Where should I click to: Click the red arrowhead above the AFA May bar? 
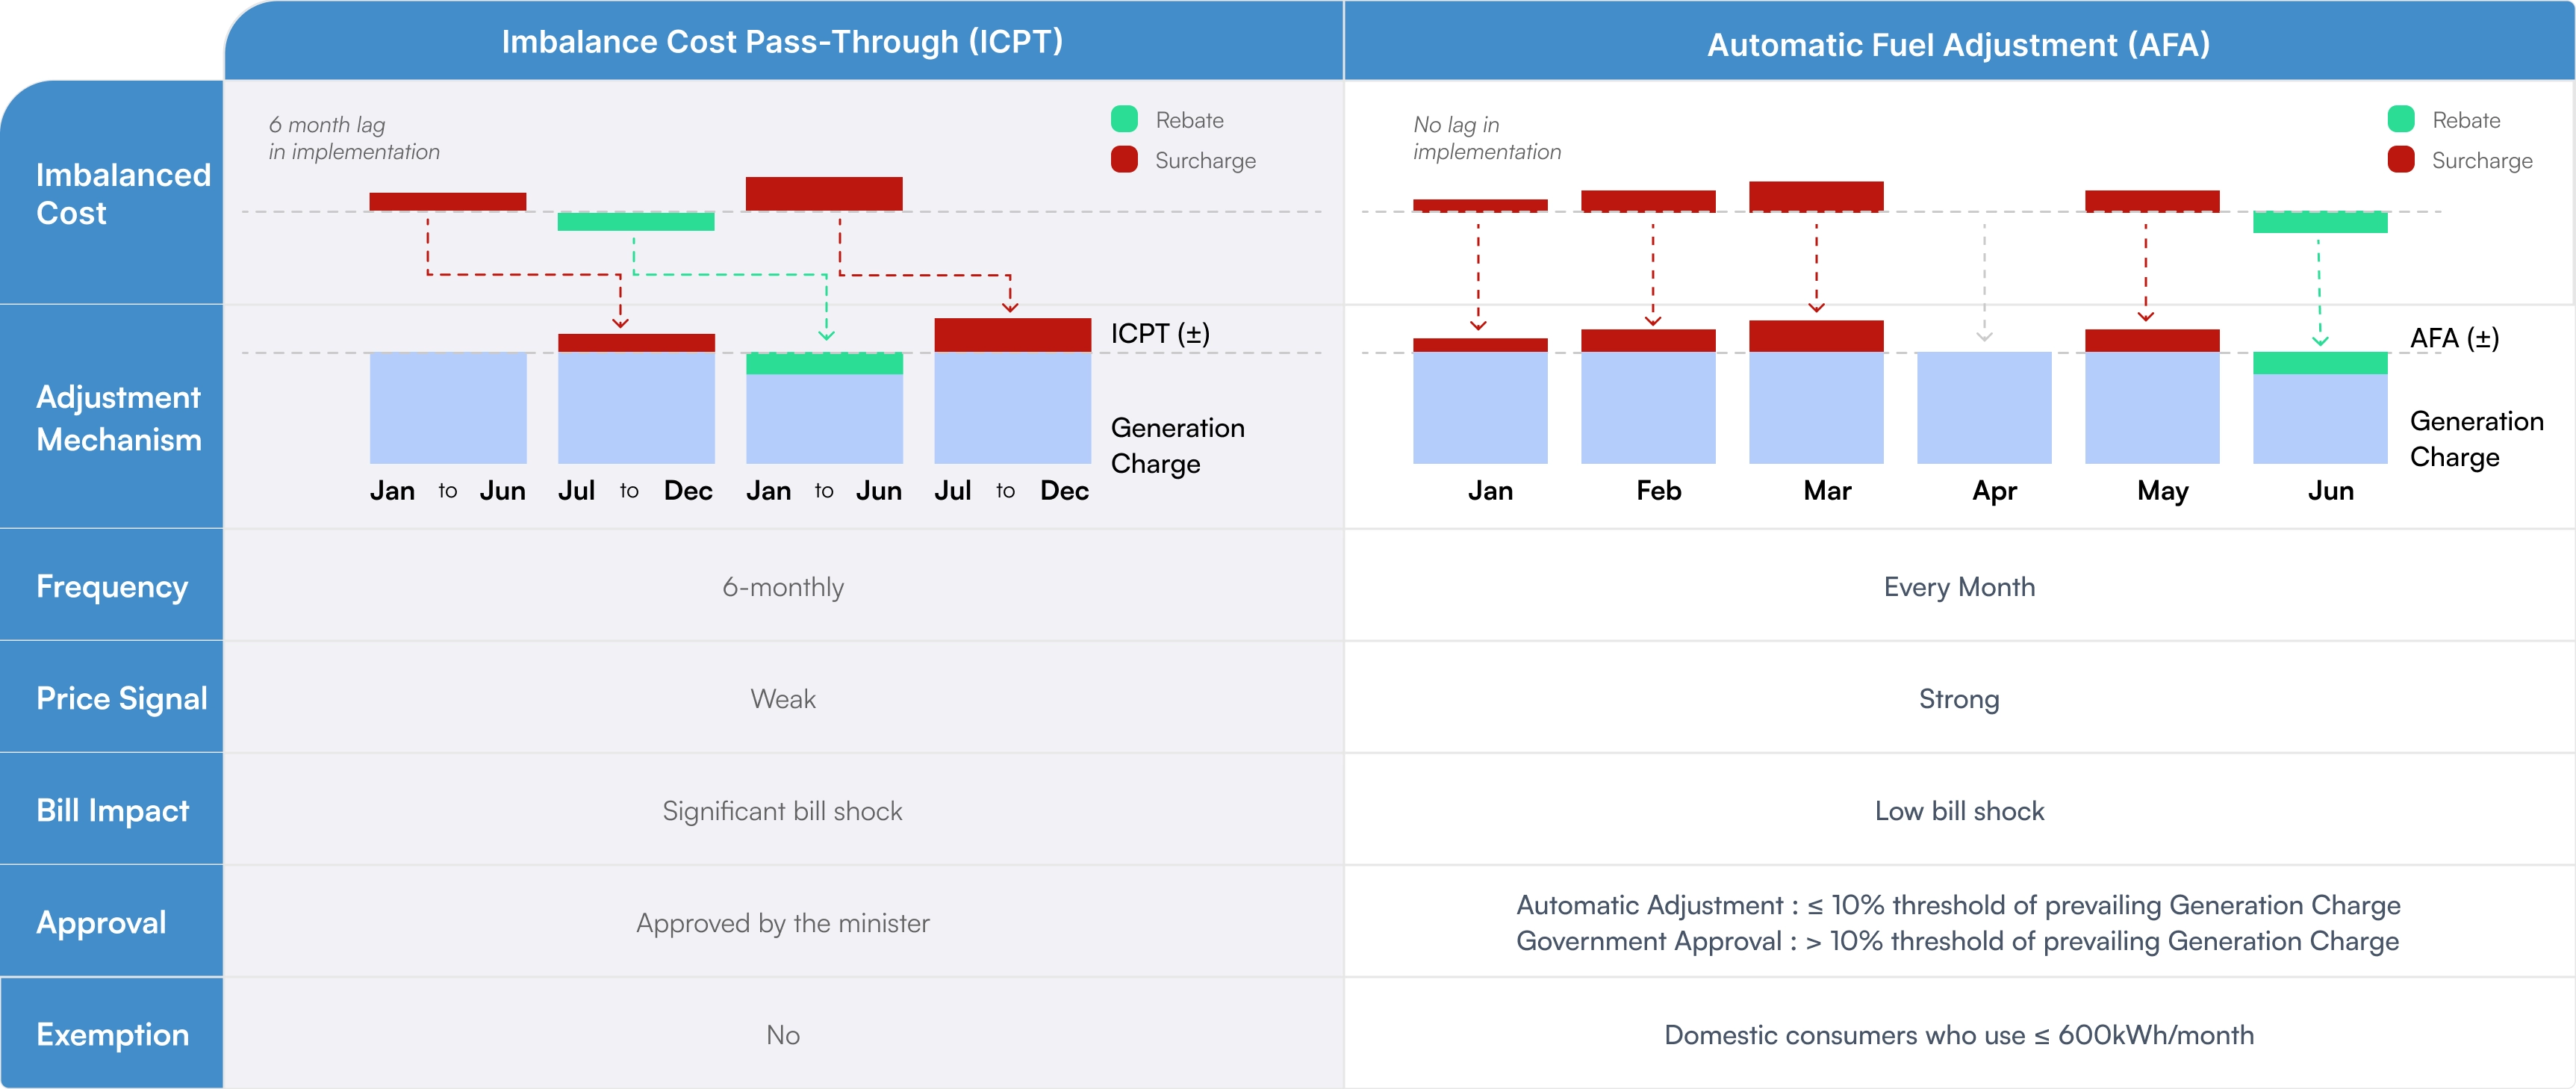pyautogui.click(x=2145, y=316)
